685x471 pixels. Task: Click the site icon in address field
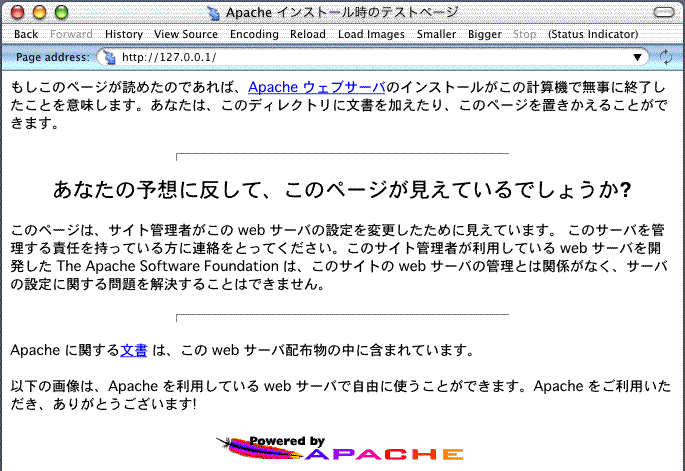coord(109,57)
